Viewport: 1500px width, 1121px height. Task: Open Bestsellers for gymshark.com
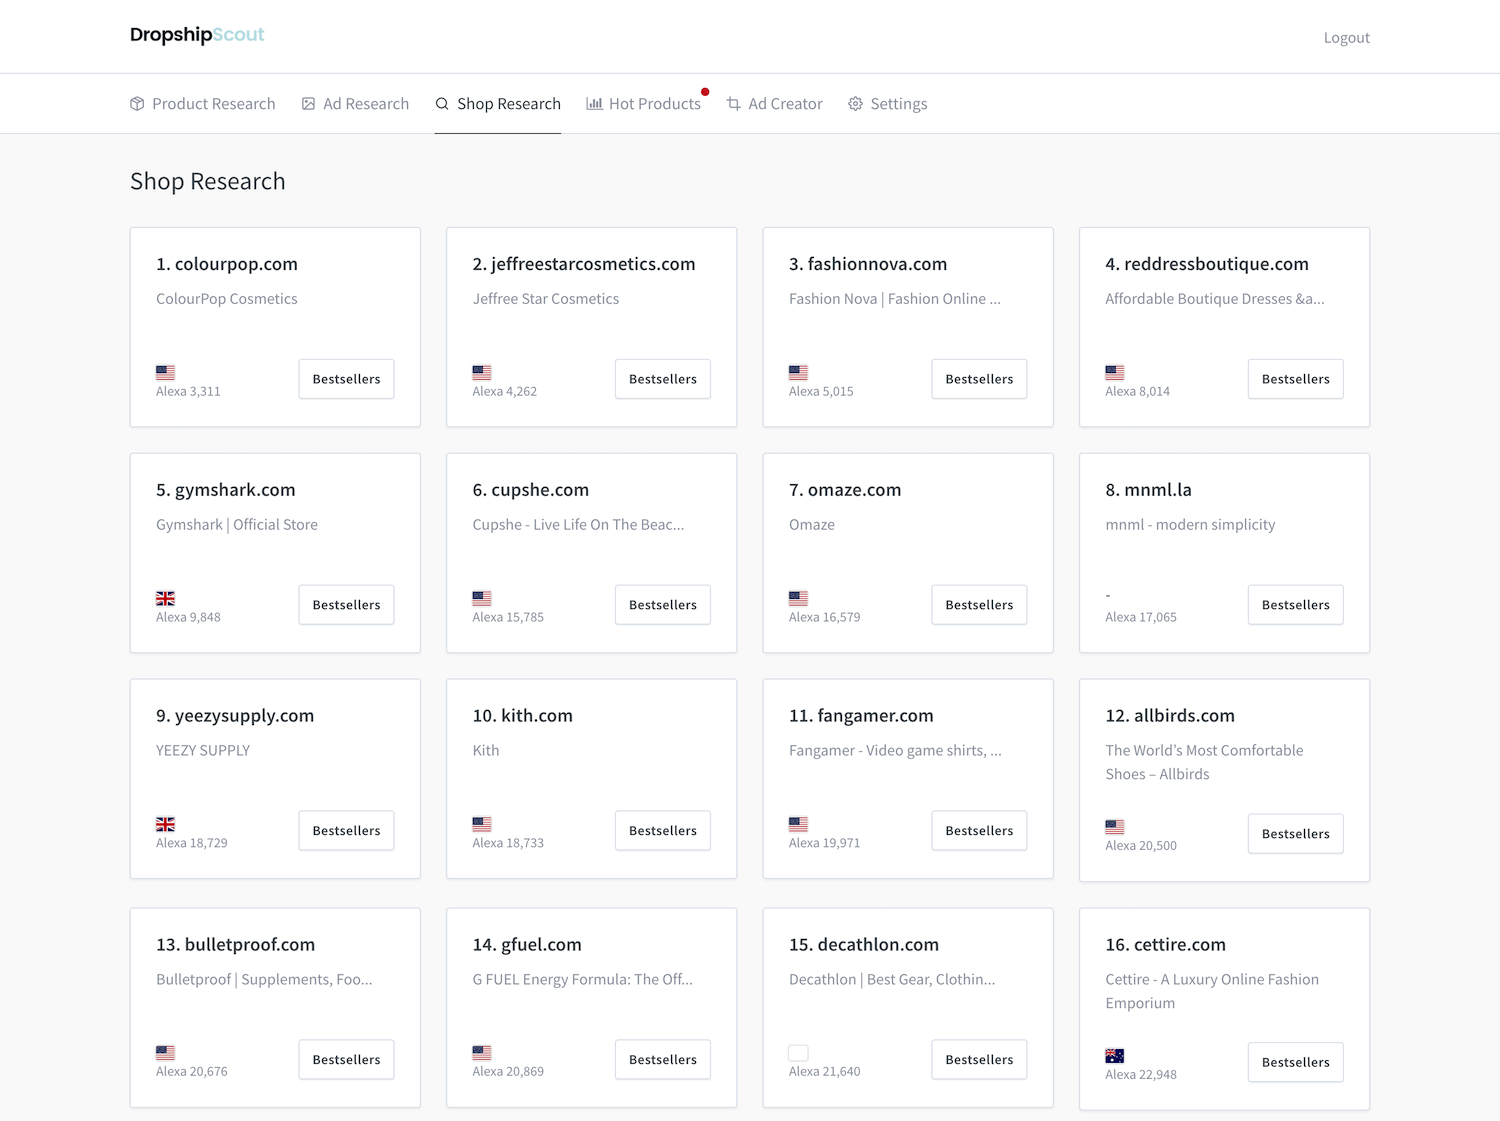click(x=346, y=605)
